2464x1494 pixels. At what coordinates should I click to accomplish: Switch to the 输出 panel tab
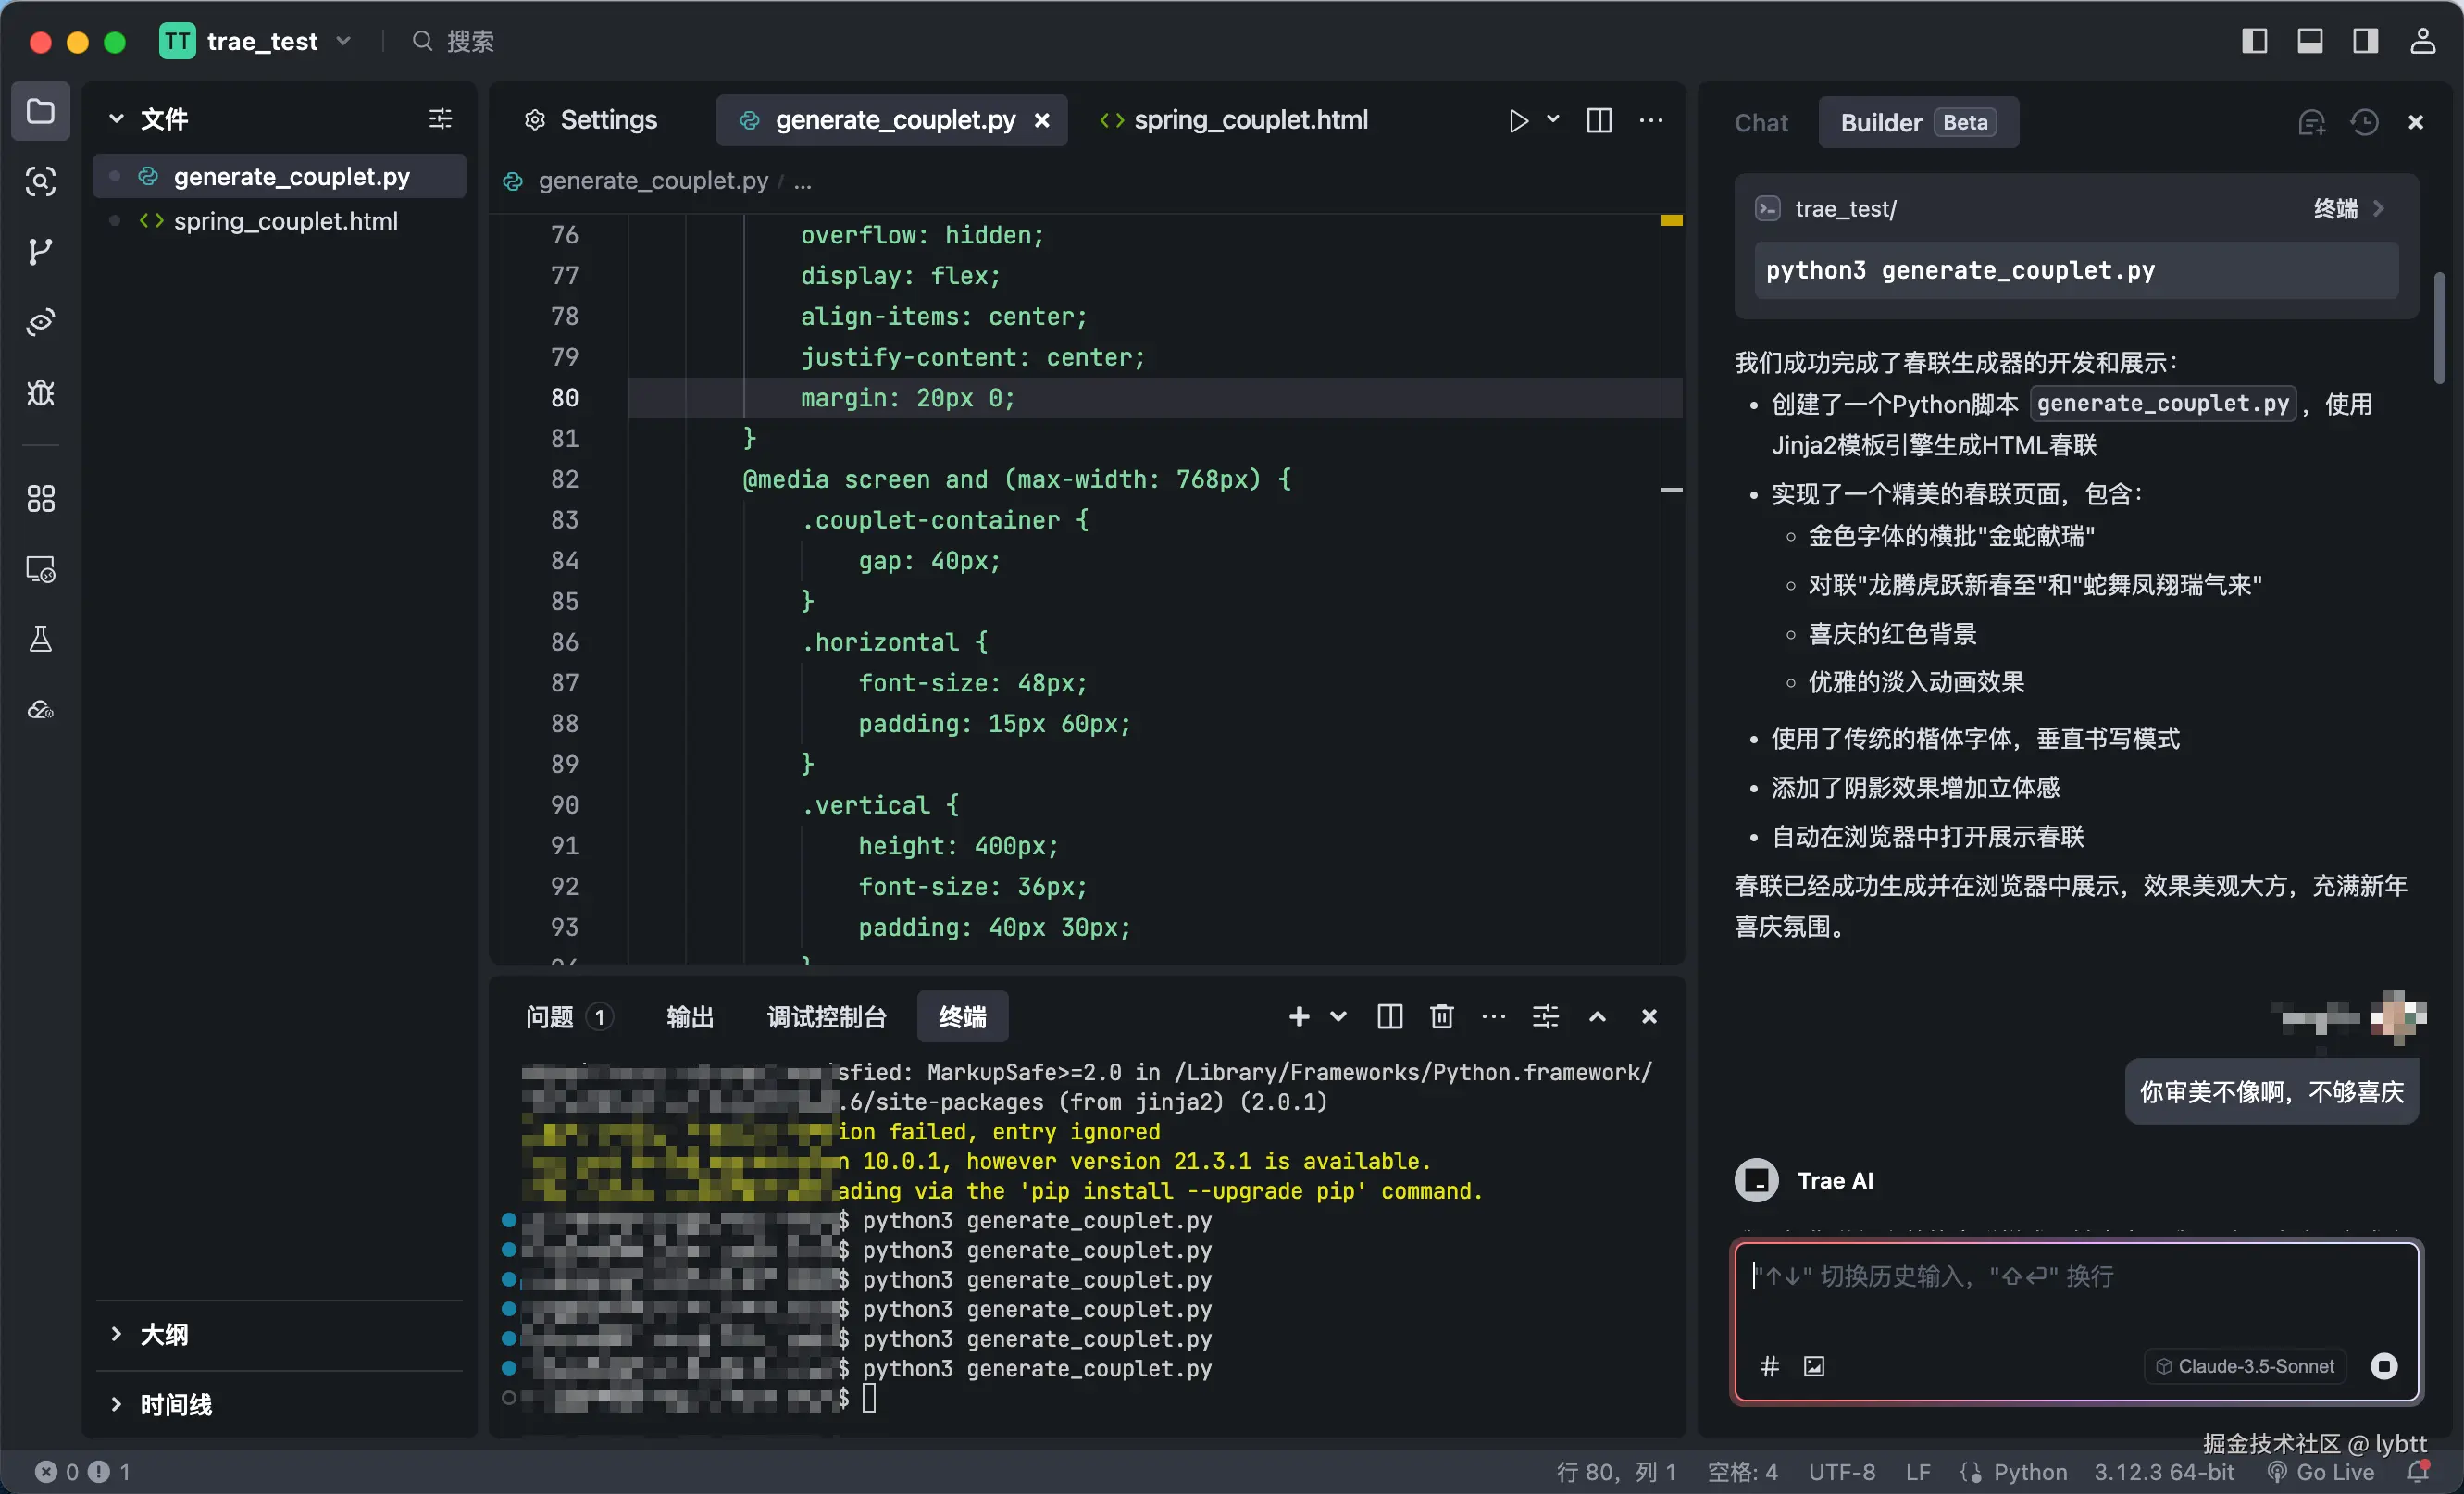click(690, 1017)
